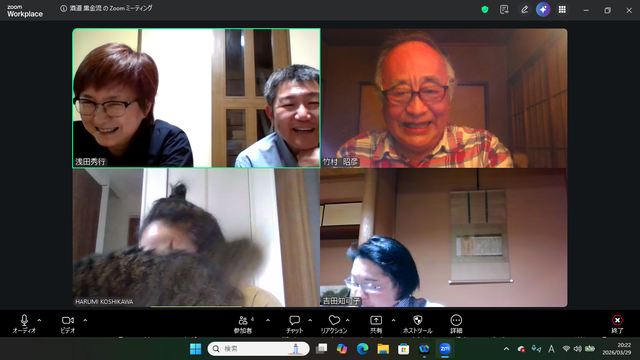
Task: Expand reactions options arrow
Action: [x=348, y=320]
